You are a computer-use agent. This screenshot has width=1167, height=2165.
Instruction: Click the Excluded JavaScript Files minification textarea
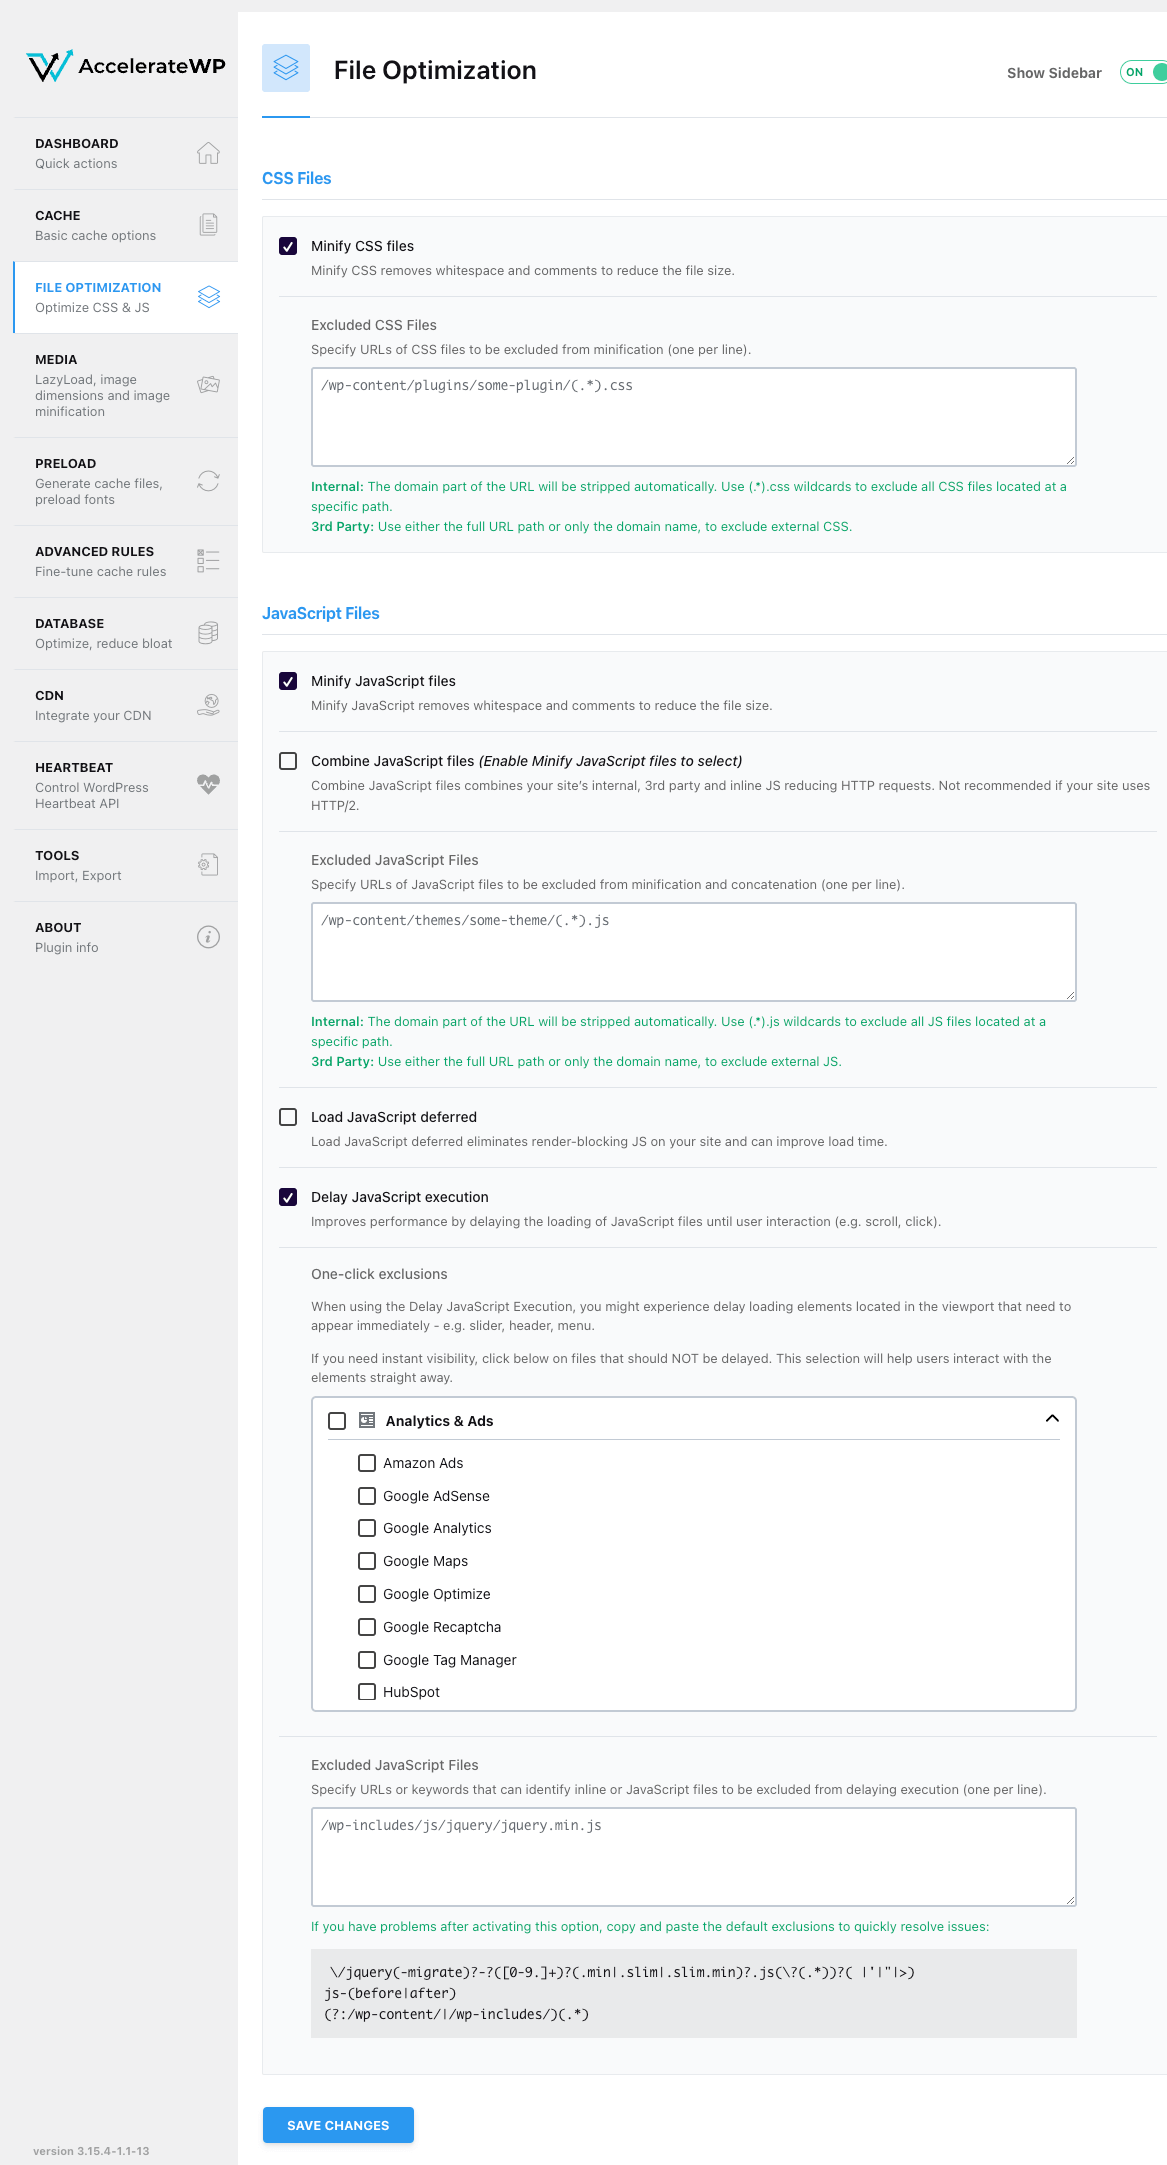point(694,952)
